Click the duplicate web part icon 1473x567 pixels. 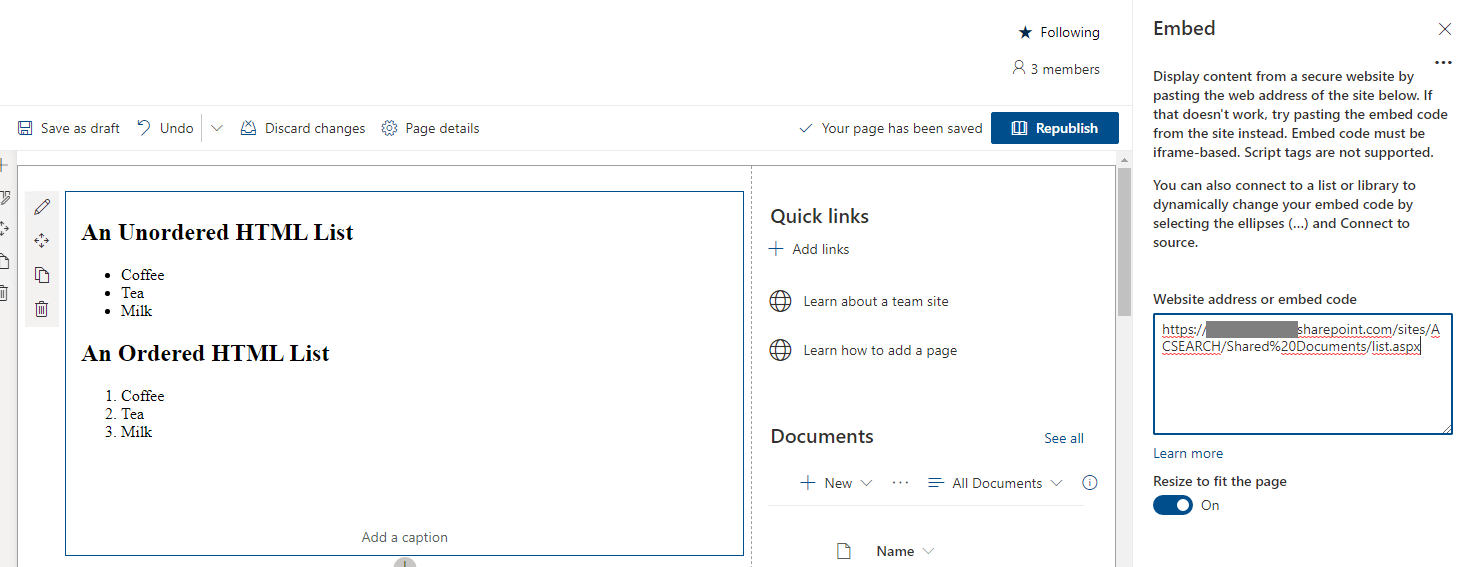[x=41, y=275]
